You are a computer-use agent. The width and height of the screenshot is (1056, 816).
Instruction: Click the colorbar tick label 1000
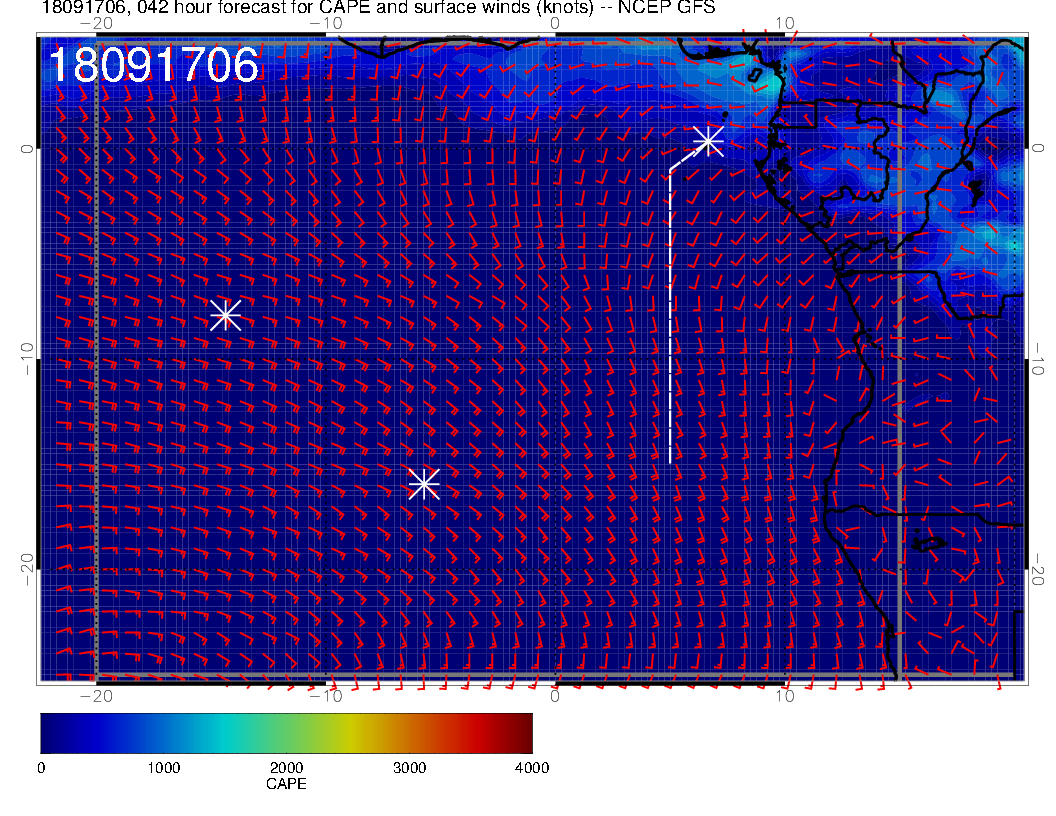164,768
